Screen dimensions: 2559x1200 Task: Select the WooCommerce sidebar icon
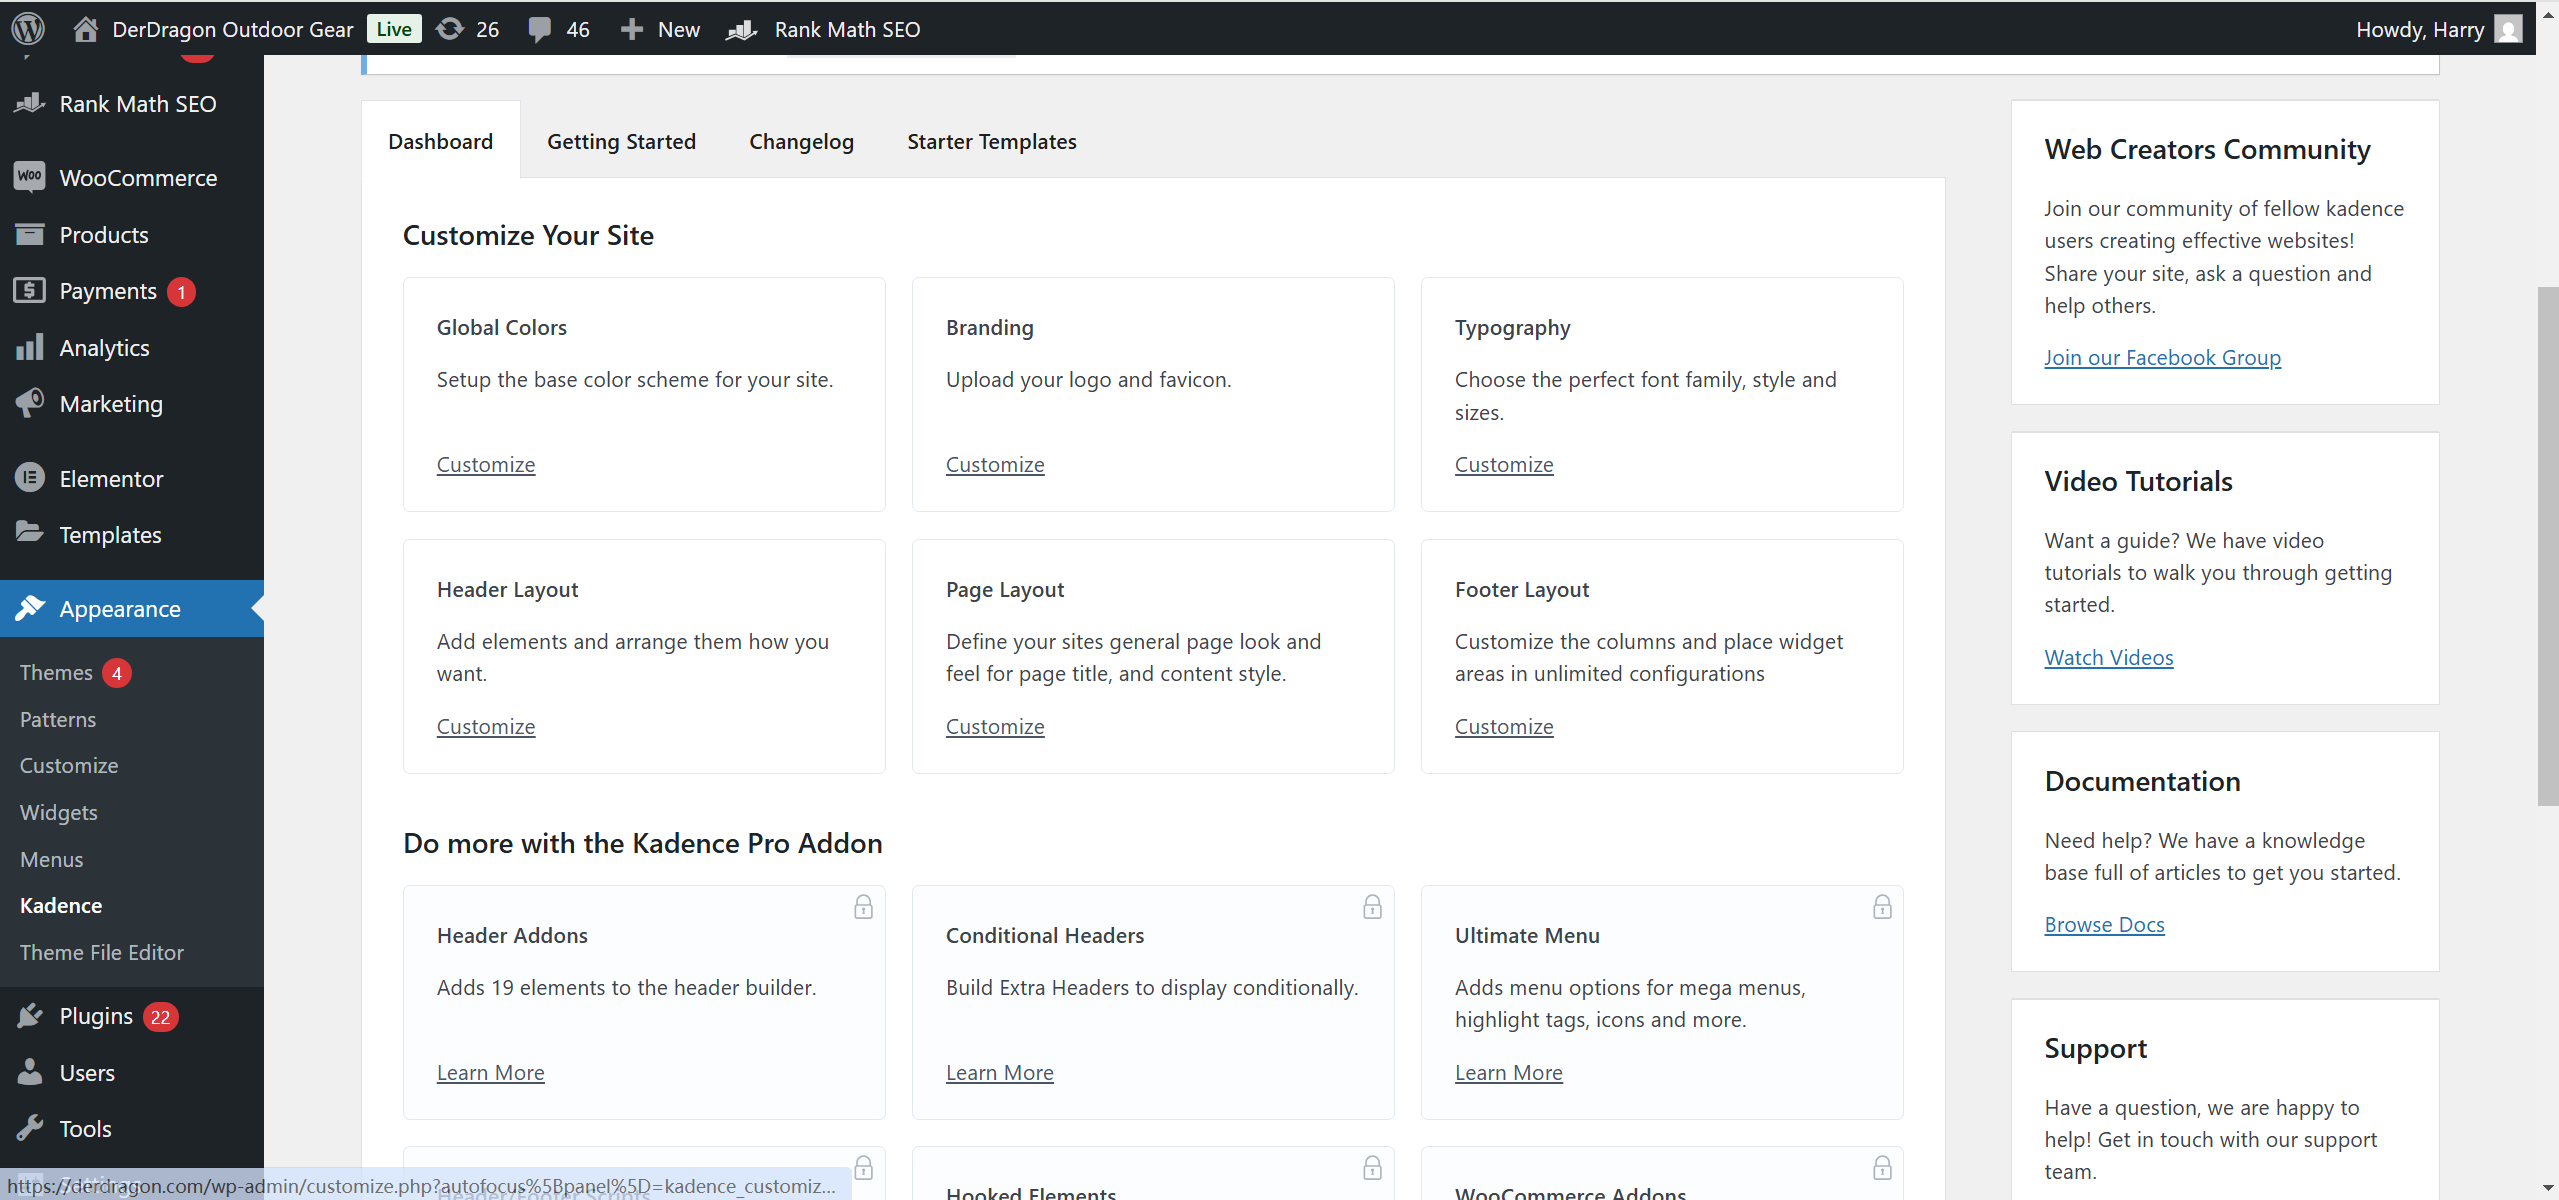click(29, 177)
